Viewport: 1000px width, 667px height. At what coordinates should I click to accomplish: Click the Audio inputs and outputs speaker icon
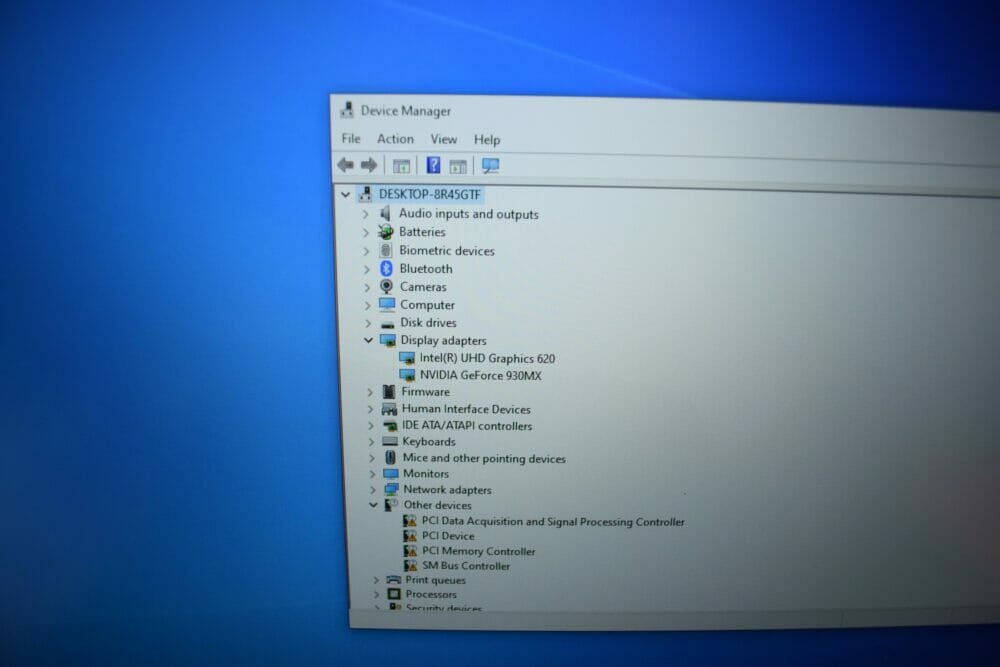point(385,213)
